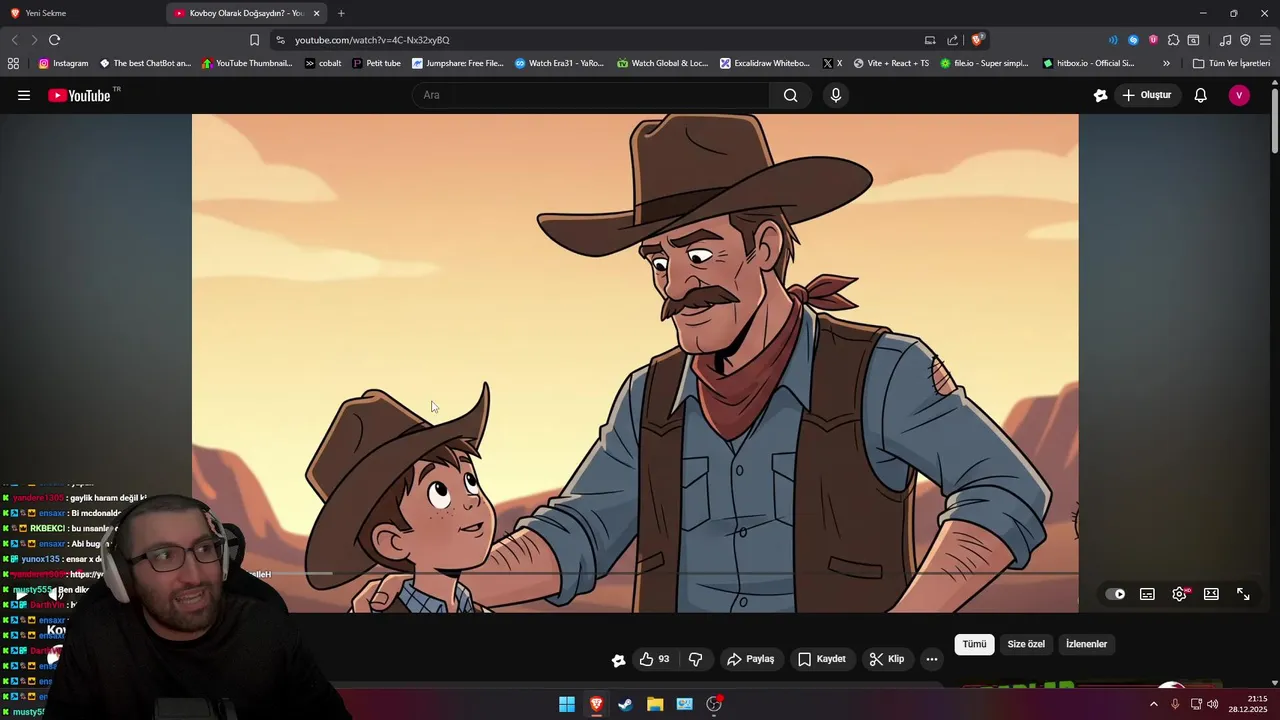Click the sparkle icon beside like button
This screenshot has height=720, width=1280.
[618, 659]
